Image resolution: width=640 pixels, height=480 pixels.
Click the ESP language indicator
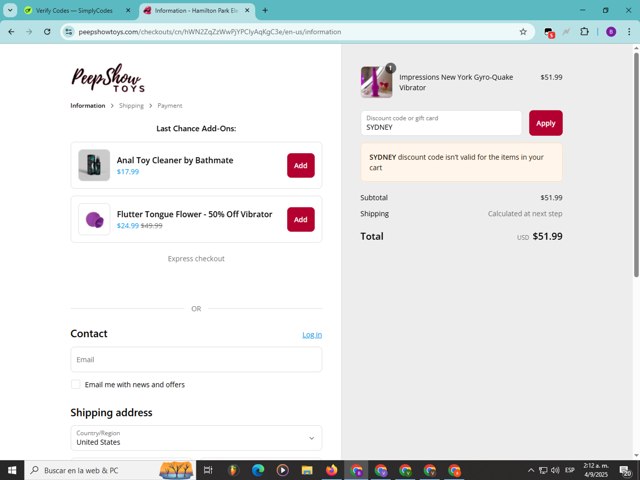coord(570,470)
